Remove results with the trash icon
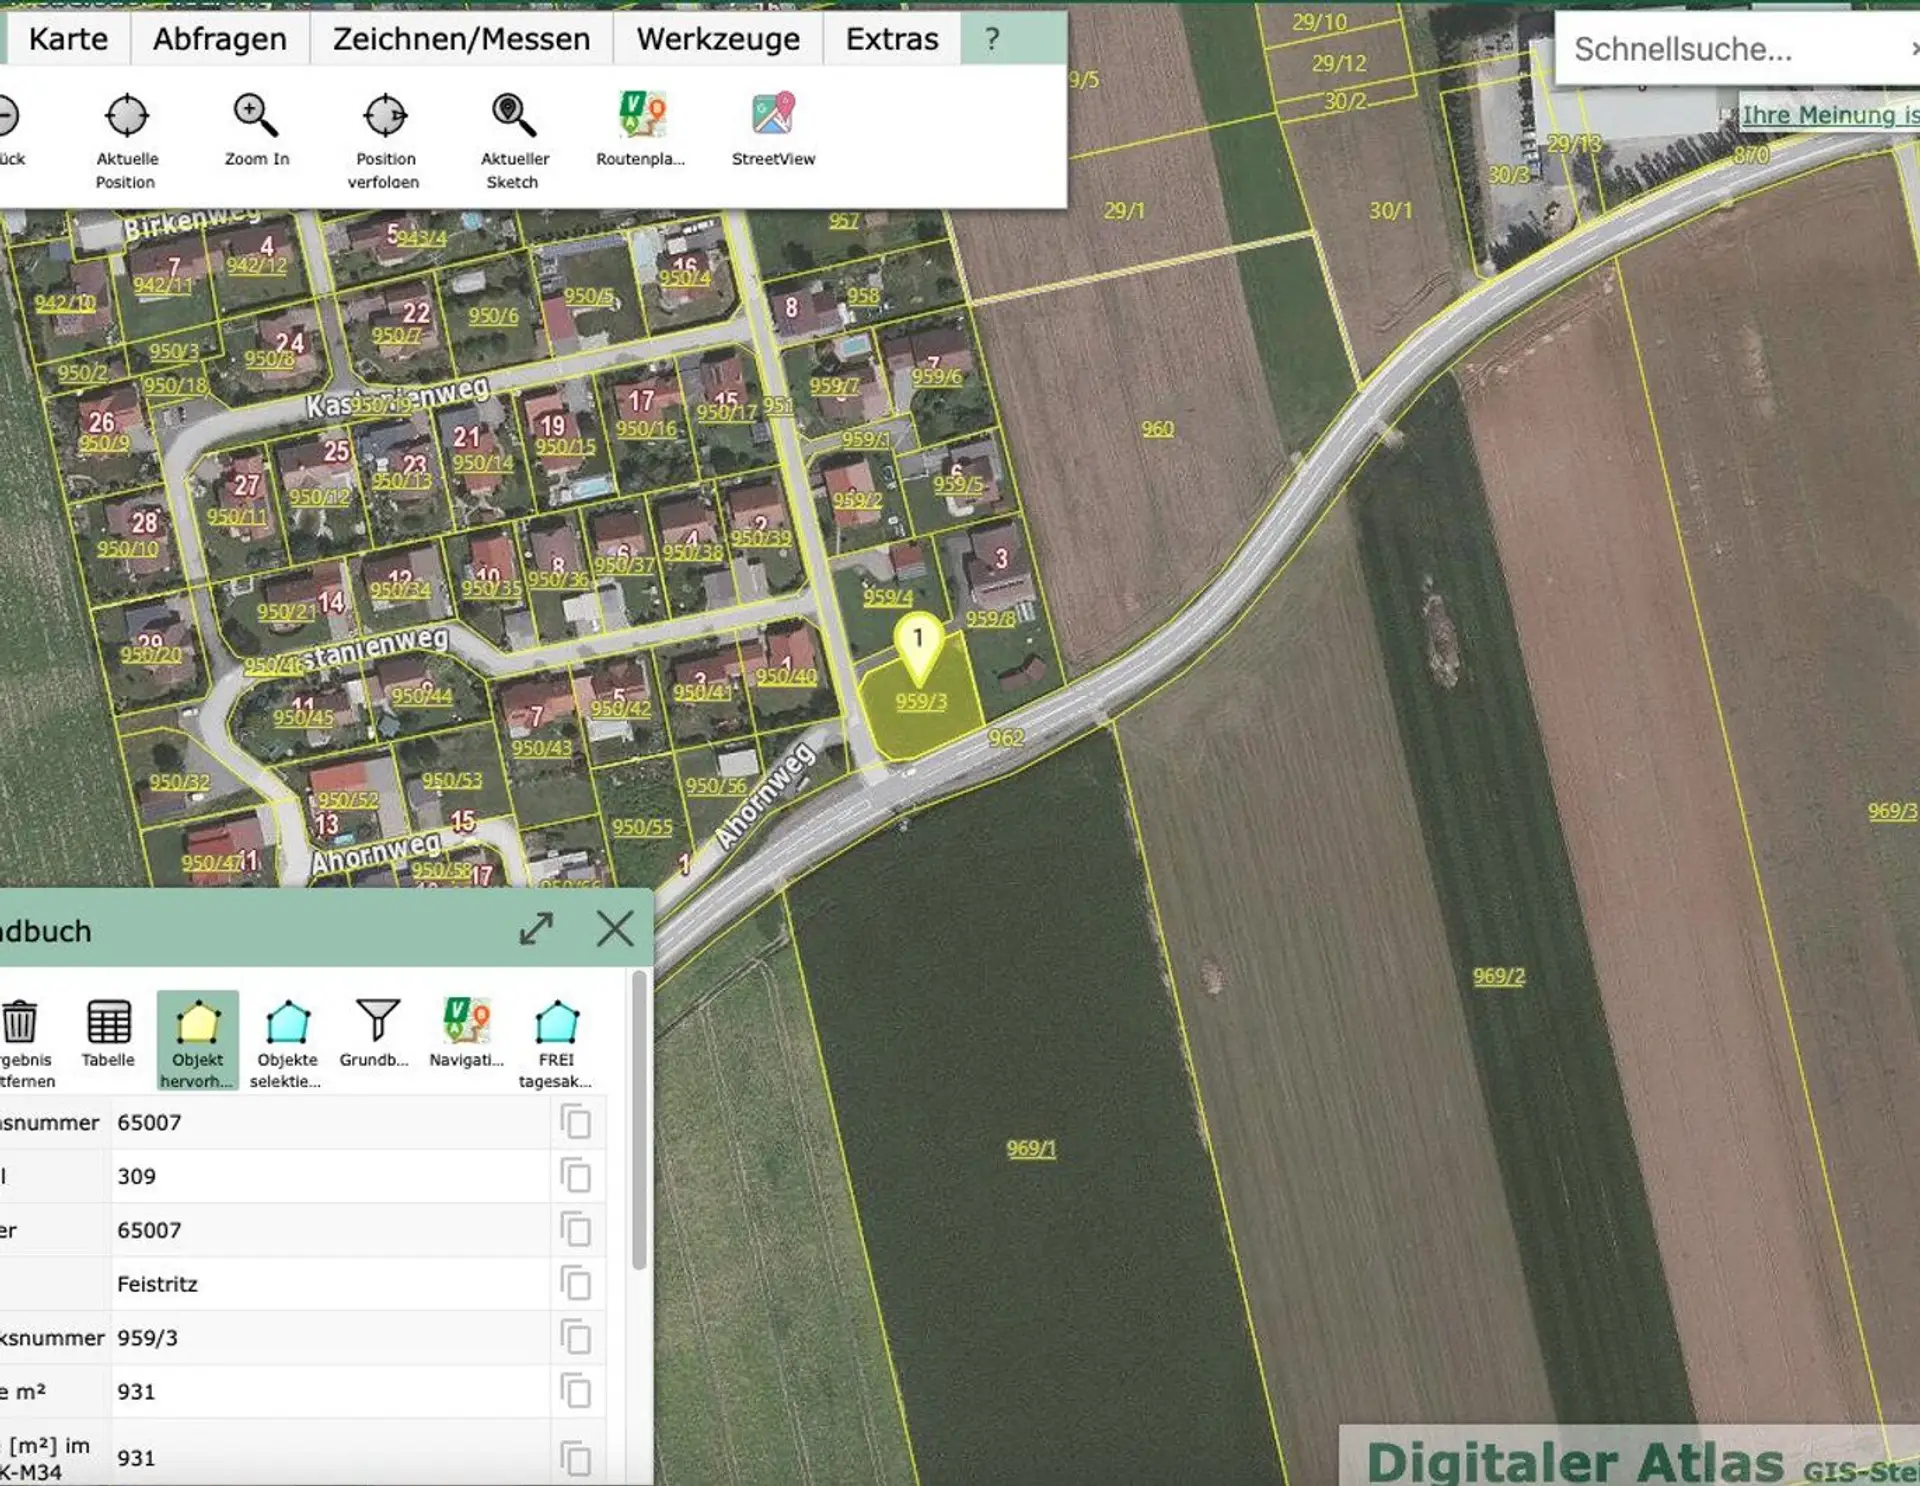This screenshot has width=1920, height=1486. 19,1022
